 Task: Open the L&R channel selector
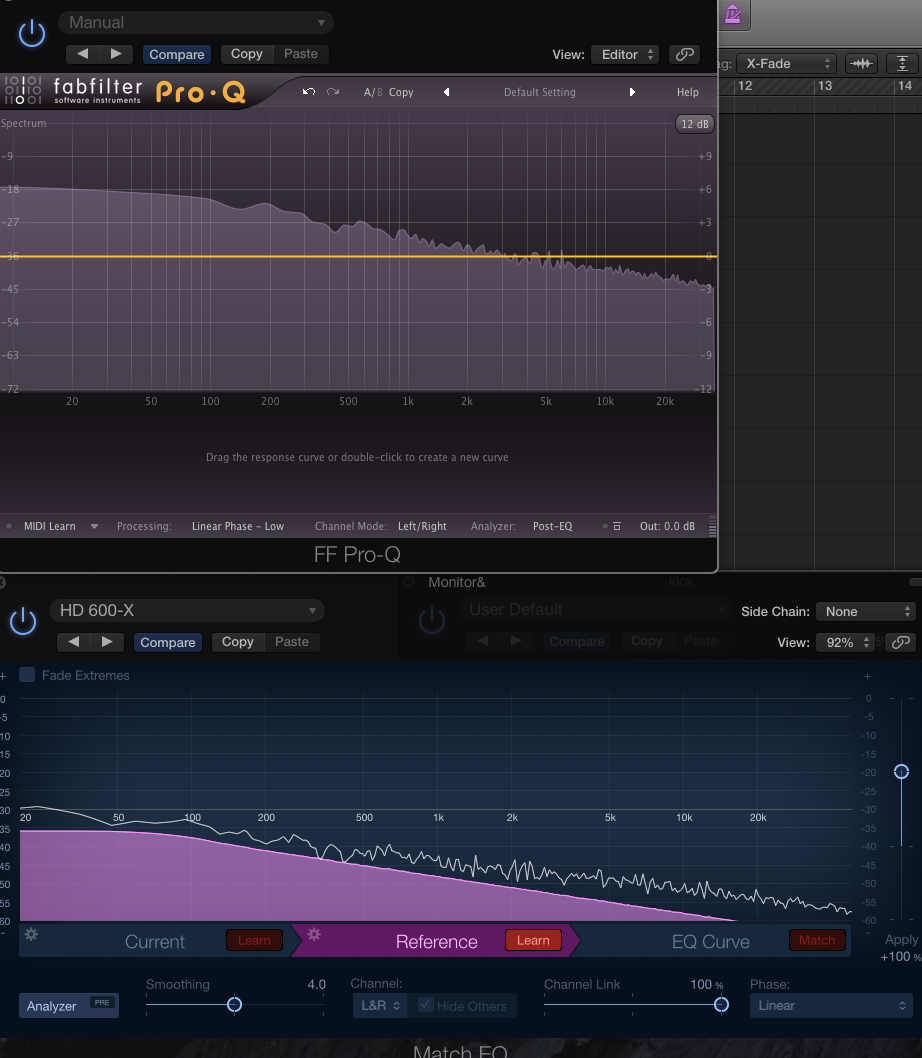tap(380, 1005)
